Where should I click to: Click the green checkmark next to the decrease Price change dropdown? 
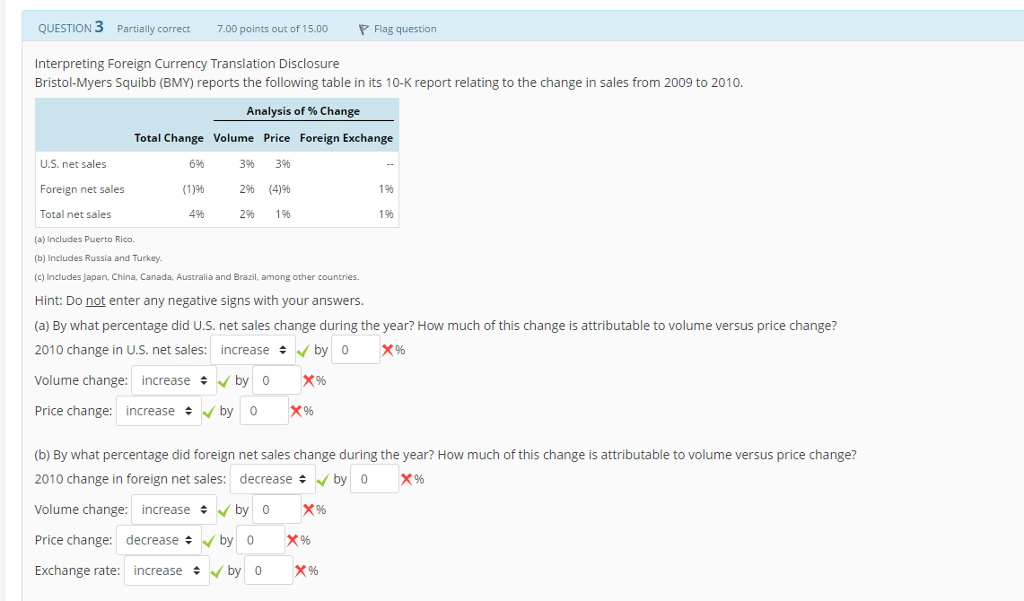[210, 539]
